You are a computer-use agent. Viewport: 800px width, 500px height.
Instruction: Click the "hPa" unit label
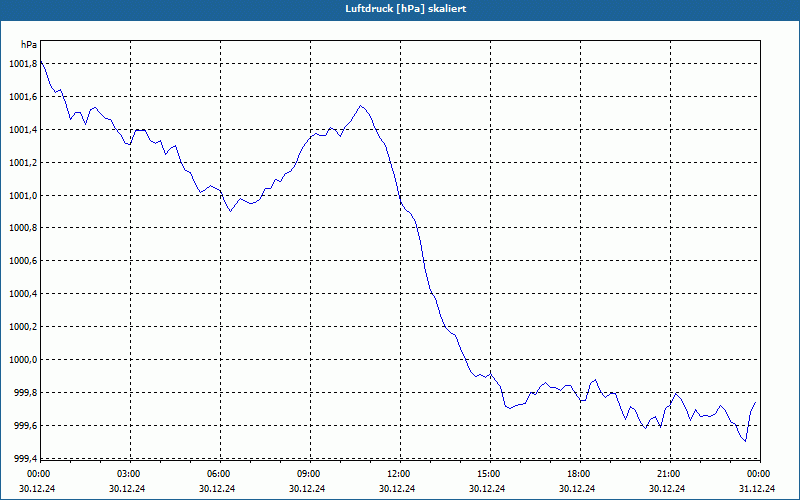(x=29, y=45)
